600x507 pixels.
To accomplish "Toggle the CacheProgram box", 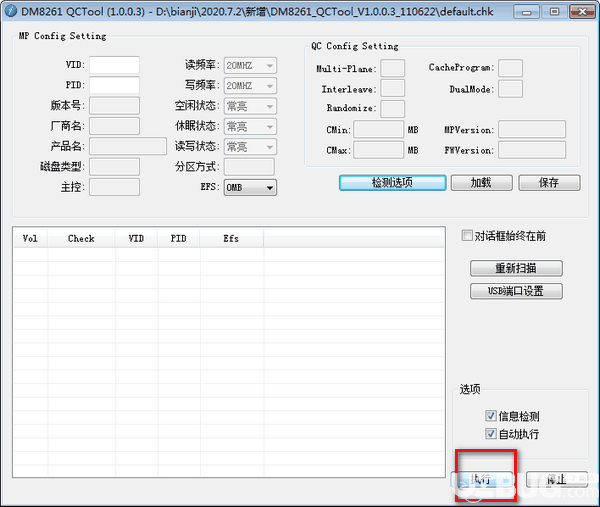I will click(510, 68).
